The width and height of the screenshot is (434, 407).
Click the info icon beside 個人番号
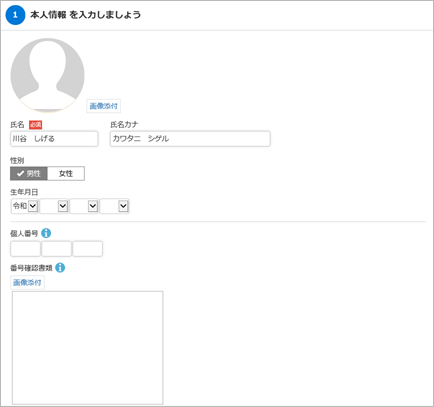(46, 233)
